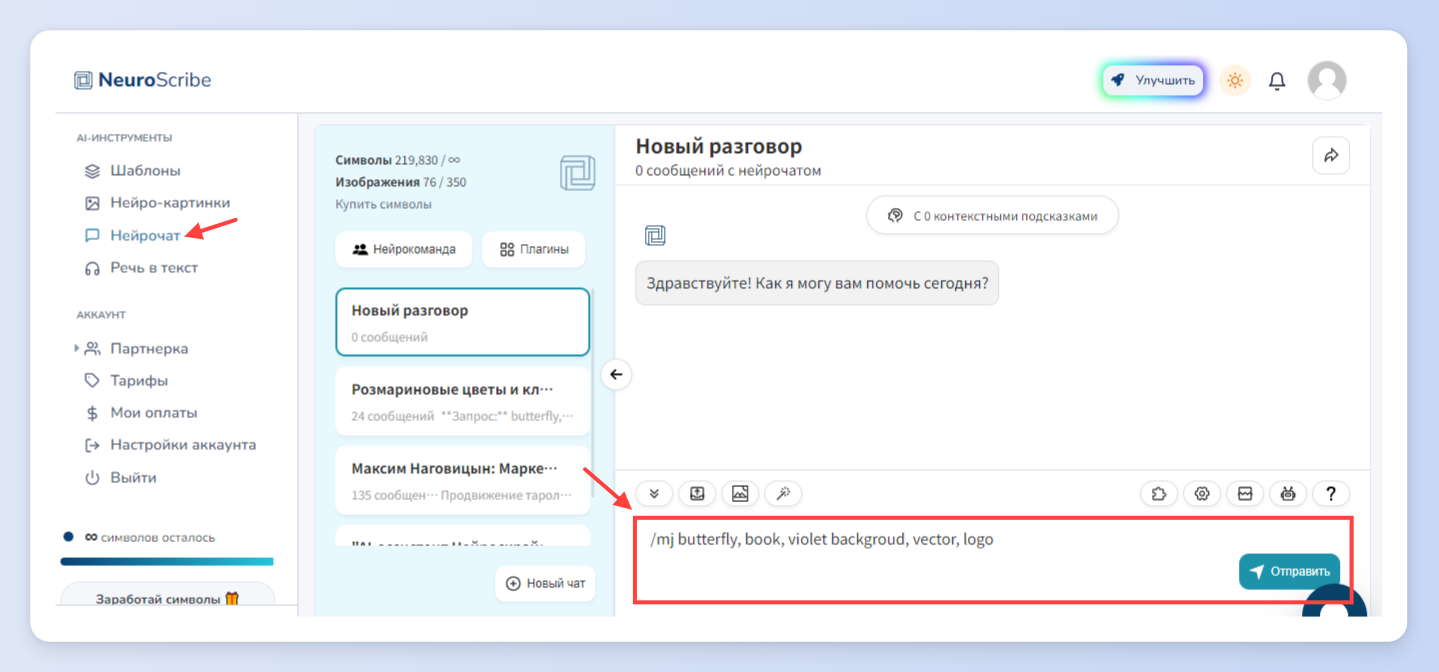
Task: Open the Нейрокоманда button
Action: point(403,249)
